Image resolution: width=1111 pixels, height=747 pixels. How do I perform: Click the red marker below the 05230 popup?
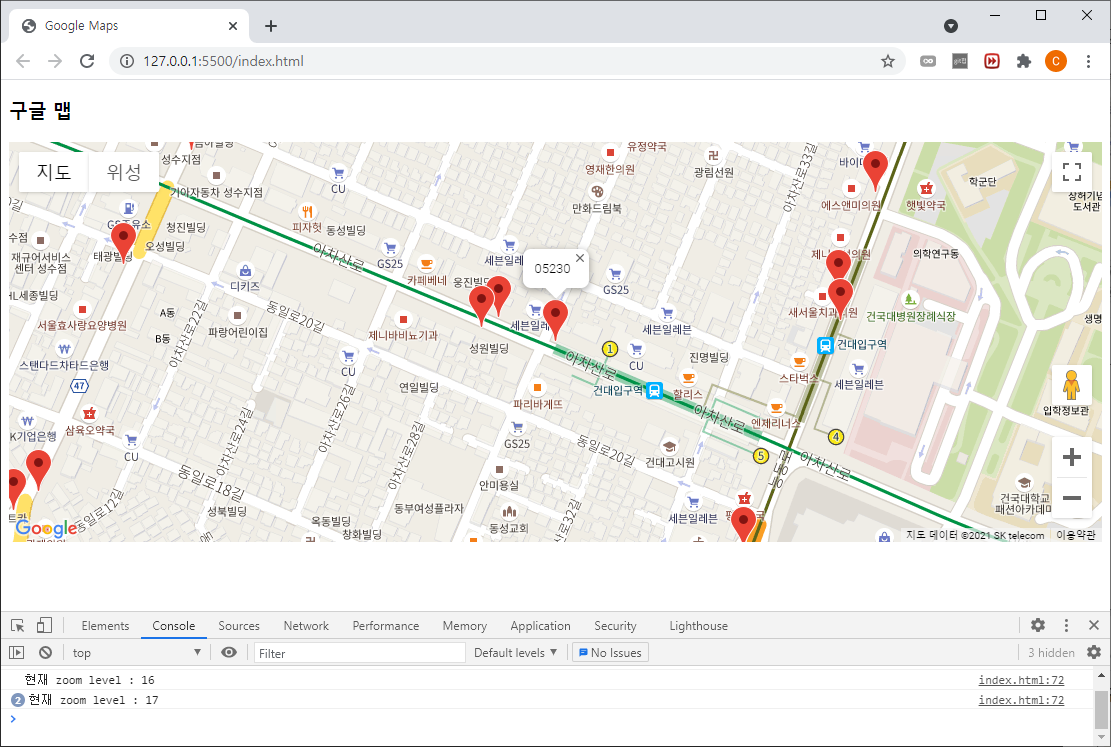point(556,320)
